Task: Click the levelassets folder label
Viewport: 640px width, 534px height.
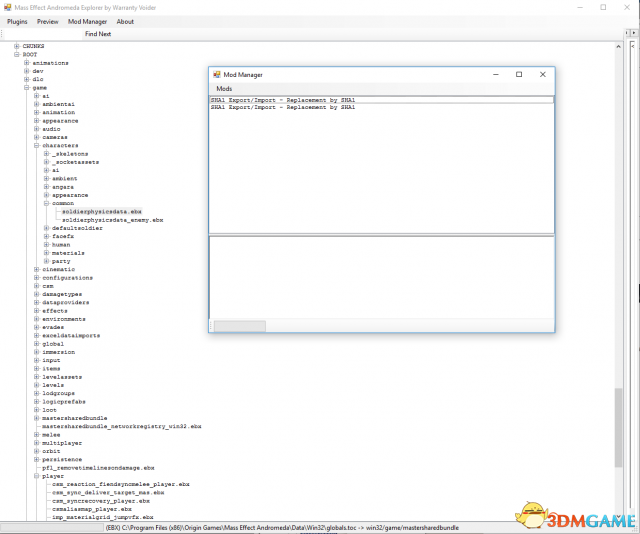Action: [62, 377]
